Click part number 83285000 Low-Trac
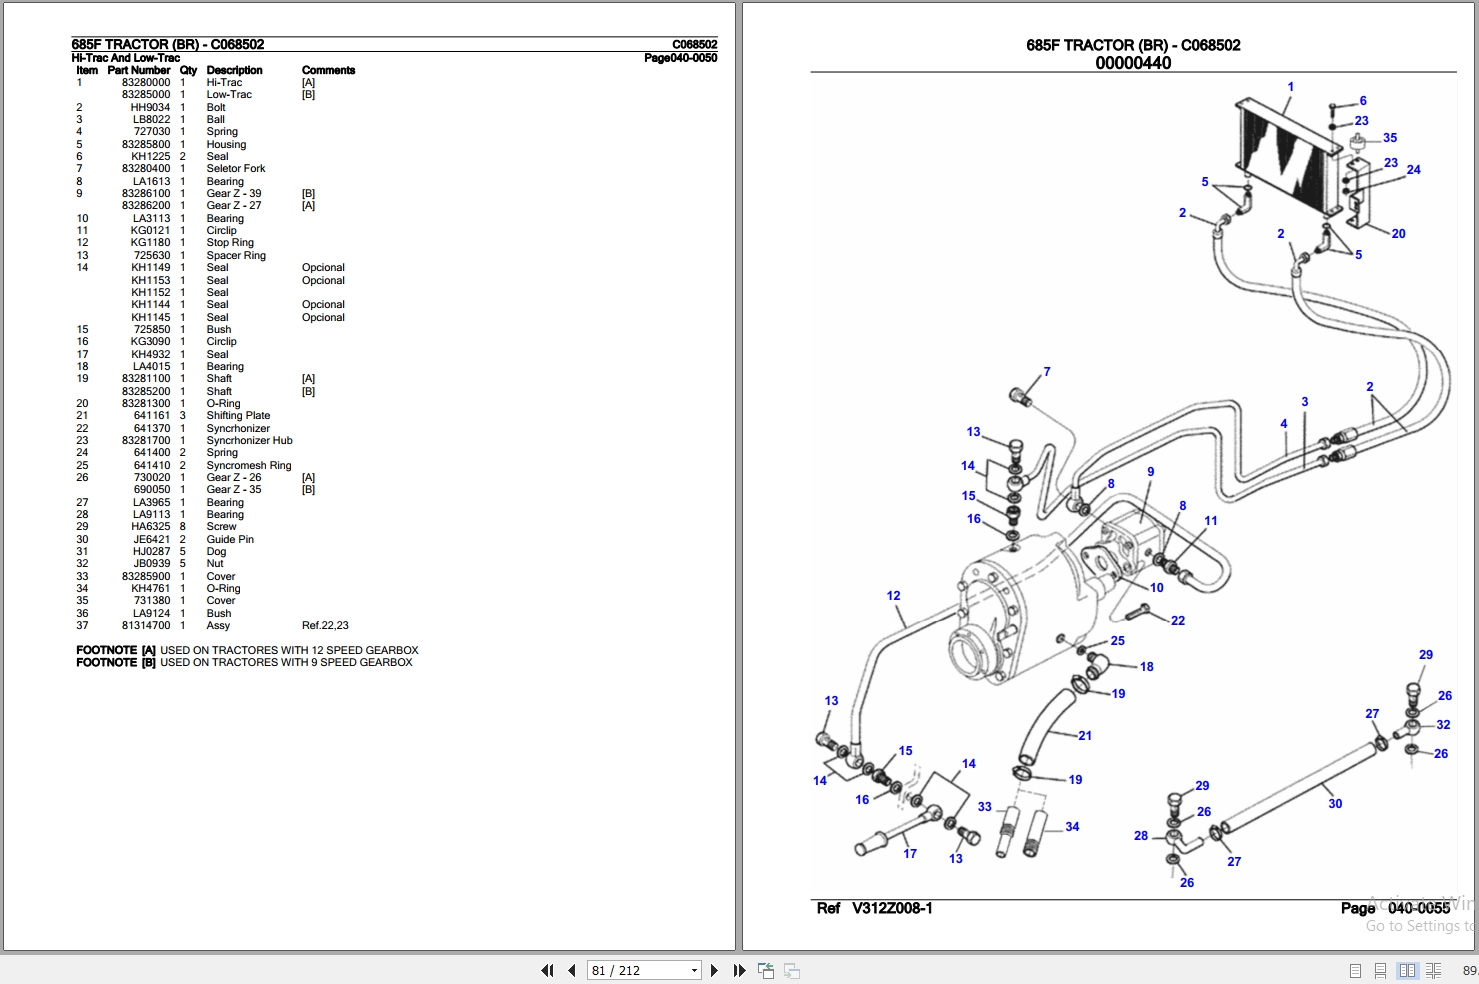 pos(146,94)
